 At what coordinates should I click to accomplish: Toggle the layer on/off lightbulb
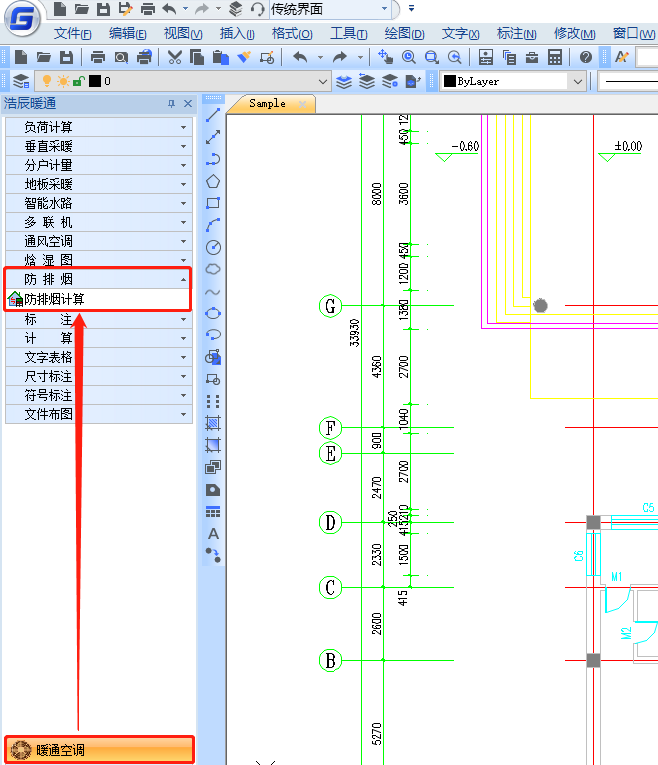pyautogui.click(x=47, y=81)
